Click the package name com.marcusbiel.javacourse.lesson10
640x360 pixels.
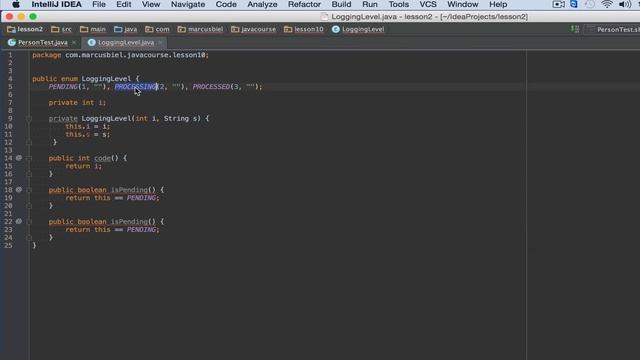(x=135, y=55)
